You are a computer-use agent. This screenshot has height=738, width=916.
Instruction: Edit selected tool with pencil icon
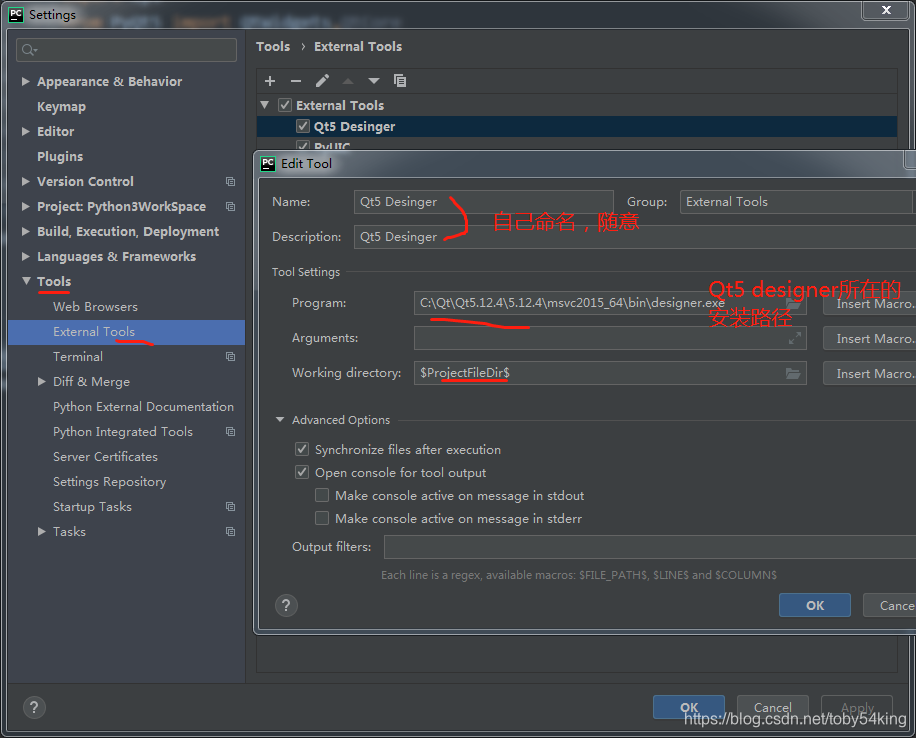tap(322, 81)
